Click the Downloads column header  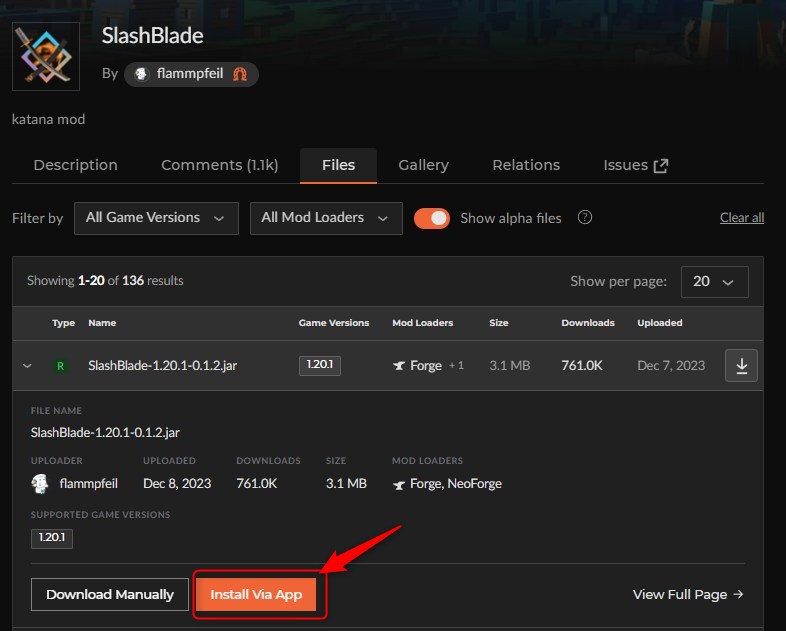[x=587, y=323]
